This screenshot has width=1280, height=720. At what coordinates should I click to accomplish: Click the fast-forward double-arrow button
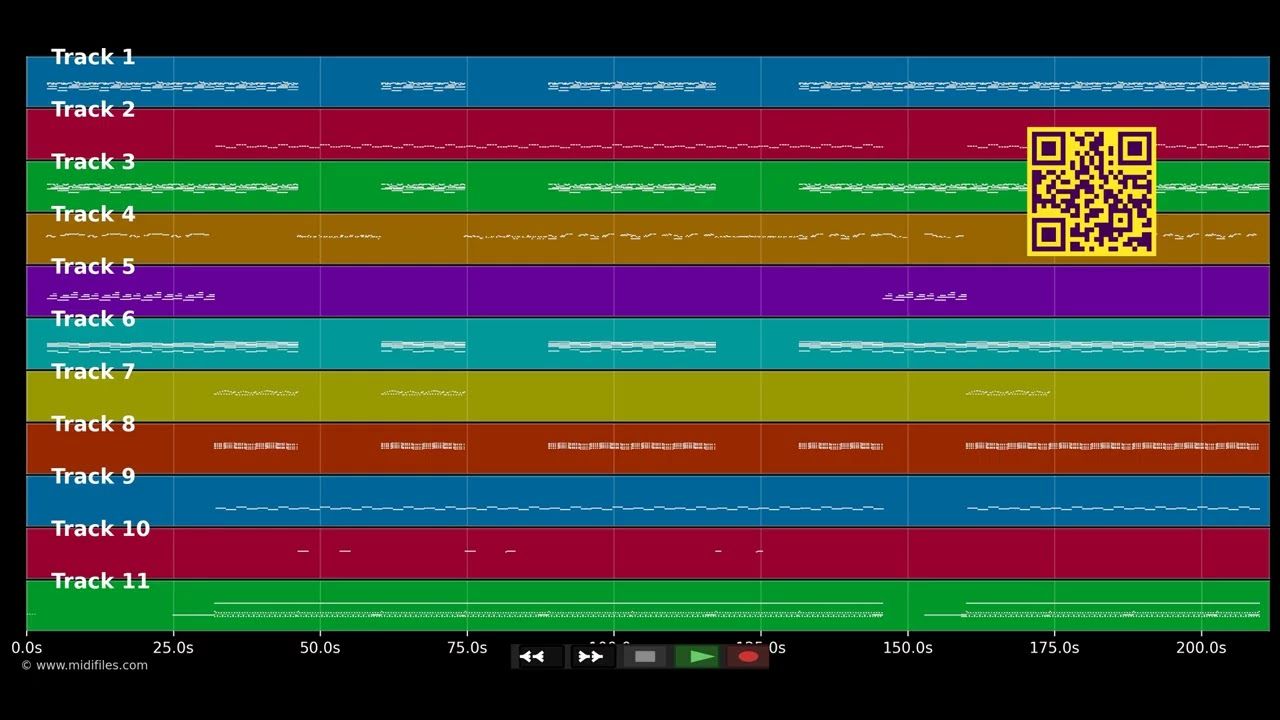tap(592, 657)
